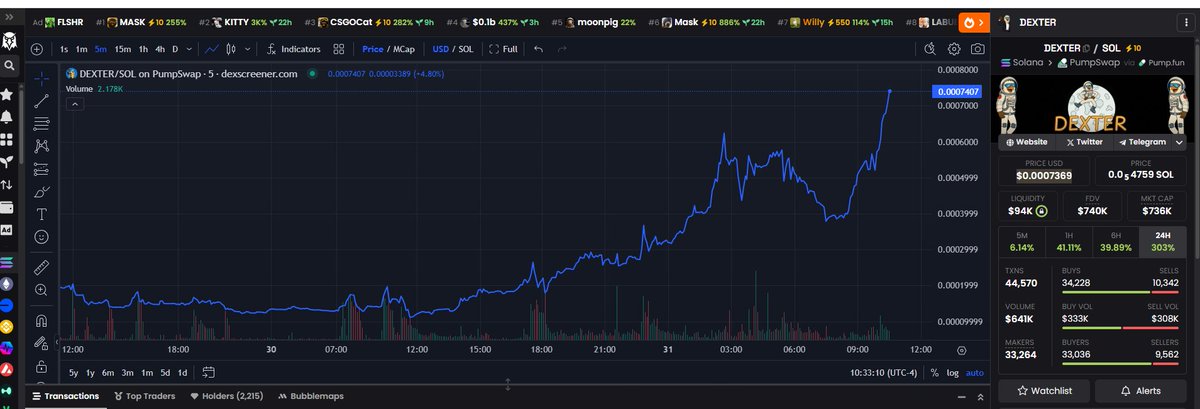Screen dimensions: 1200x409
Task: Select the ruler measure tool
Action: (41, 267)
